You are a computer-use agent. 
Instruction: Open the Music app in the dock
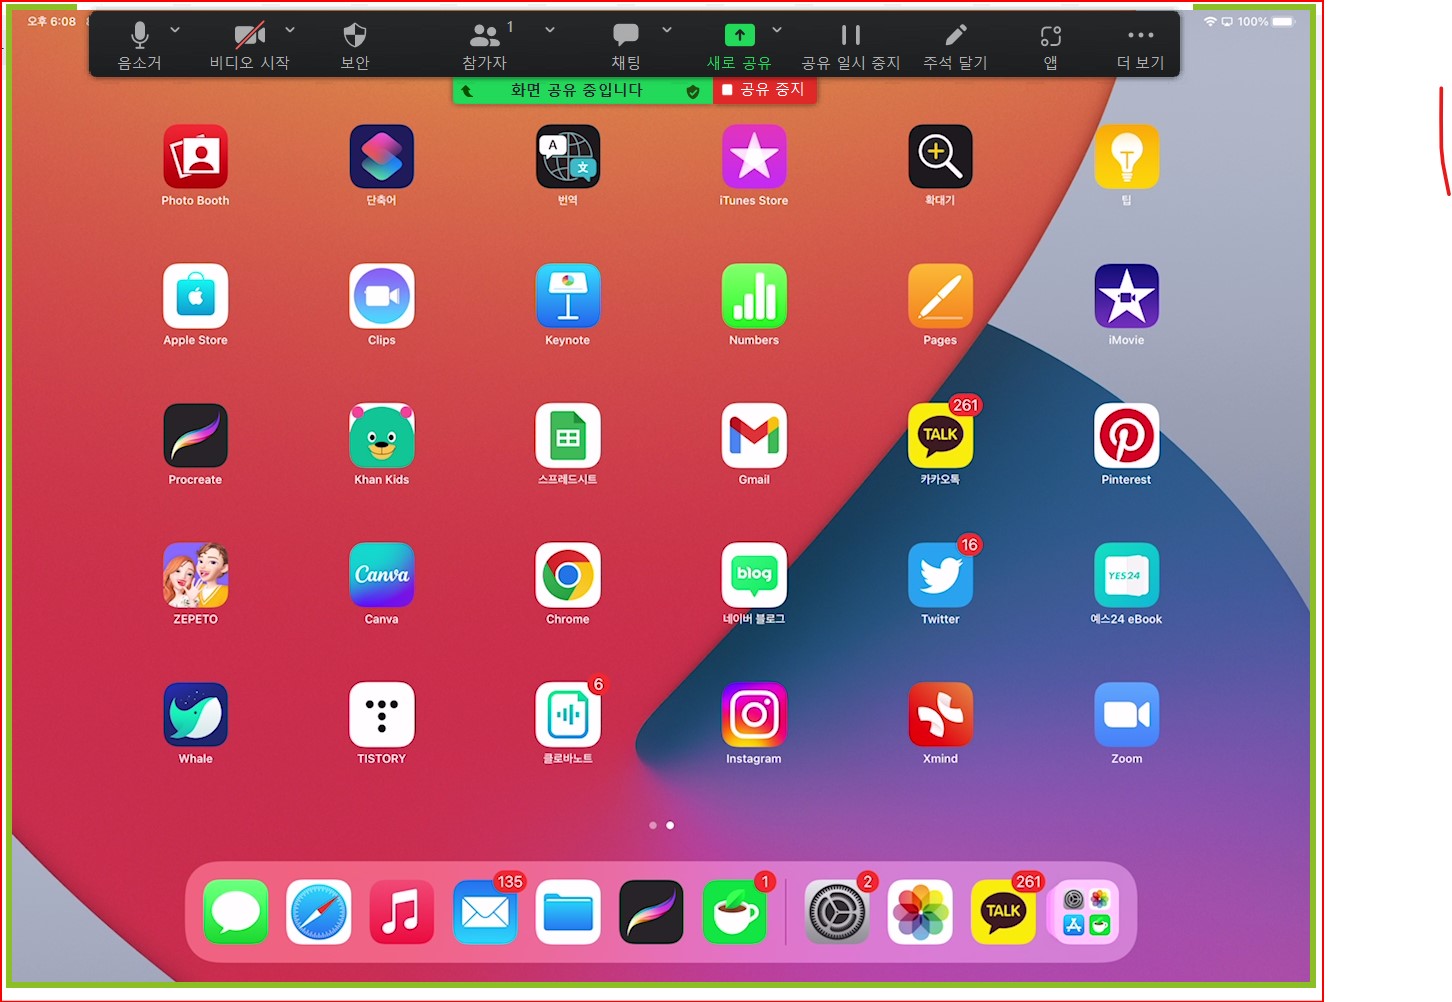coord(402,912)
